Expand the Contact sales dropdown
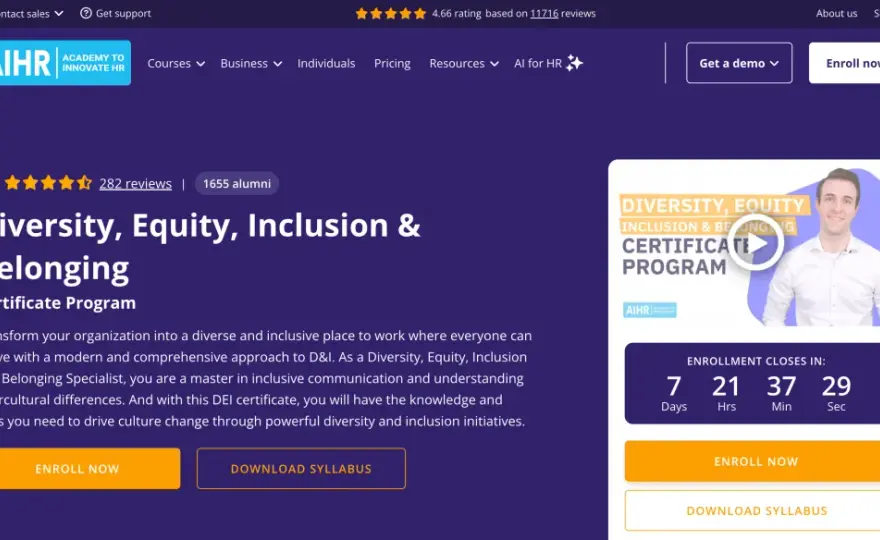 coord(31,13)
